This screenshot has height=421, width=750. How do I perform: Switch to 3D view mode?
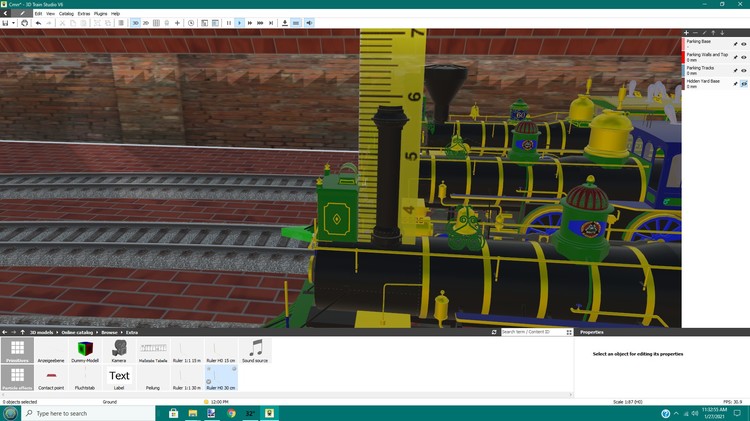tap(135, 22)
